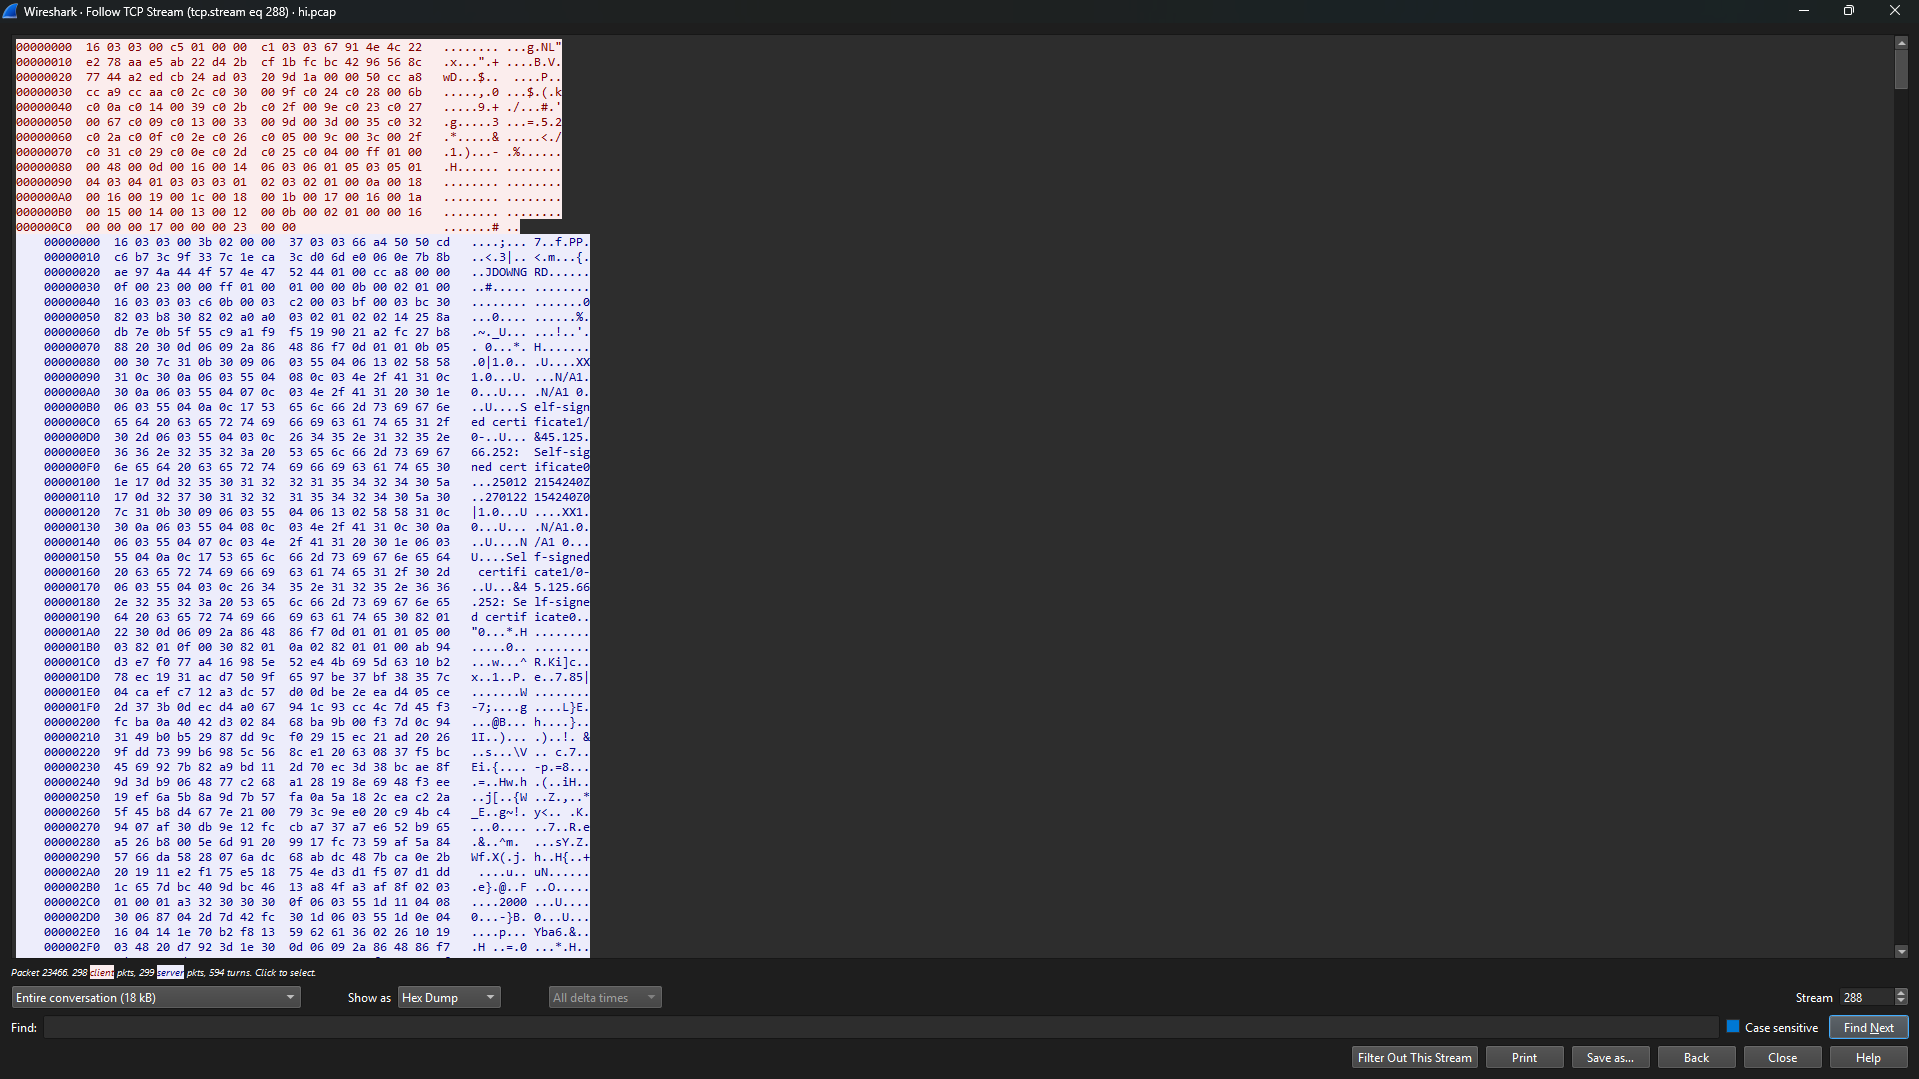Click server row at offset 00000100 '25012 2154240Z'
The width and height of the screenshot is (1919, 1079).
(316, 482)
